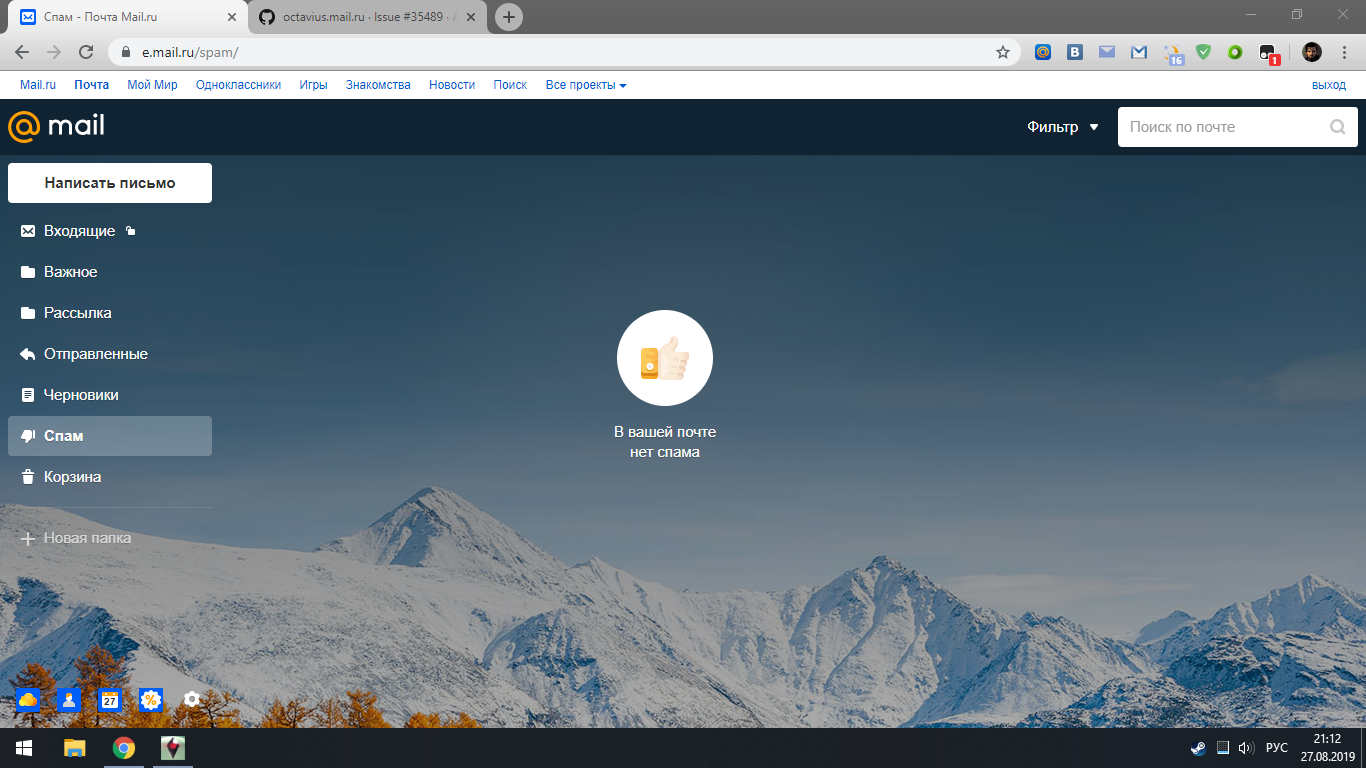The height and width of the screenshot is (768, 1366).
Task: Click the VK extension icon in the toolbar
Action: (1074, 52)
